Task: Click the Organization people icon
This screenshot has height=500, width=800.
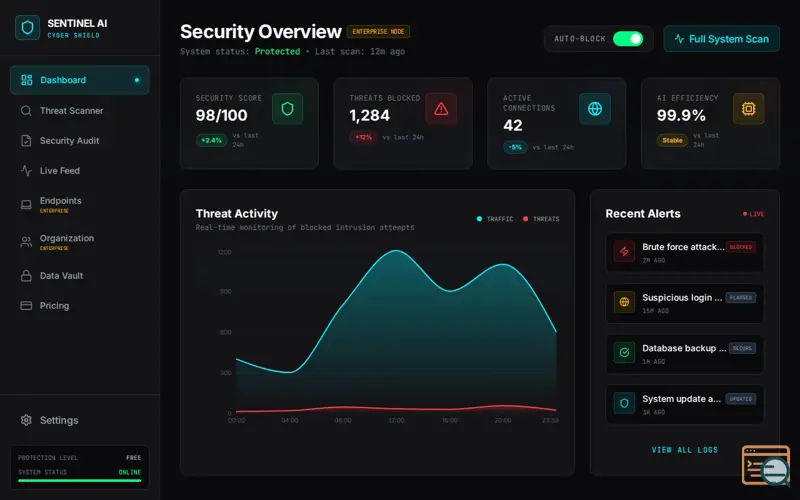Action: click(x=26, y=242)
